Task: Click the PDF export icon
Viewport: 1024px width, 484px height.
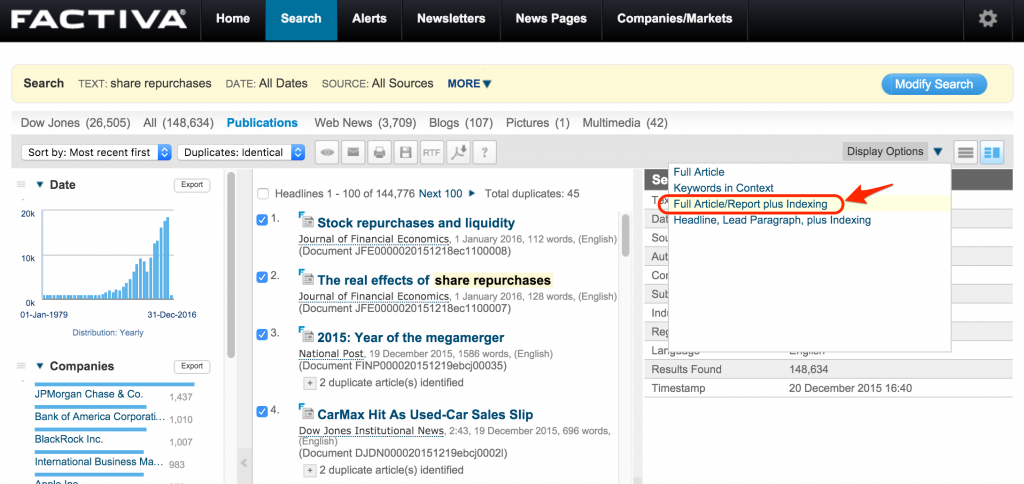Action: click(x=457, y=153)
